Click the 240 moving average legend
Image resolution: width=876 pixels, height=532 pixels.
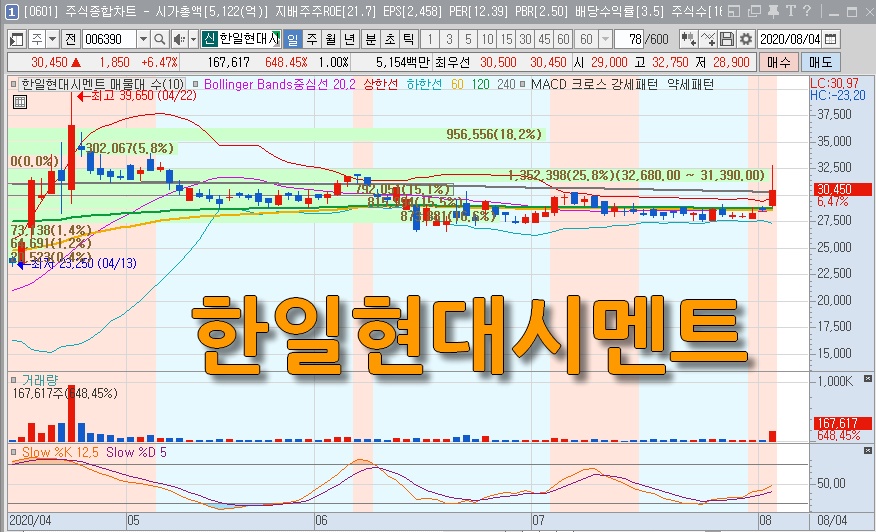(506, 84)
